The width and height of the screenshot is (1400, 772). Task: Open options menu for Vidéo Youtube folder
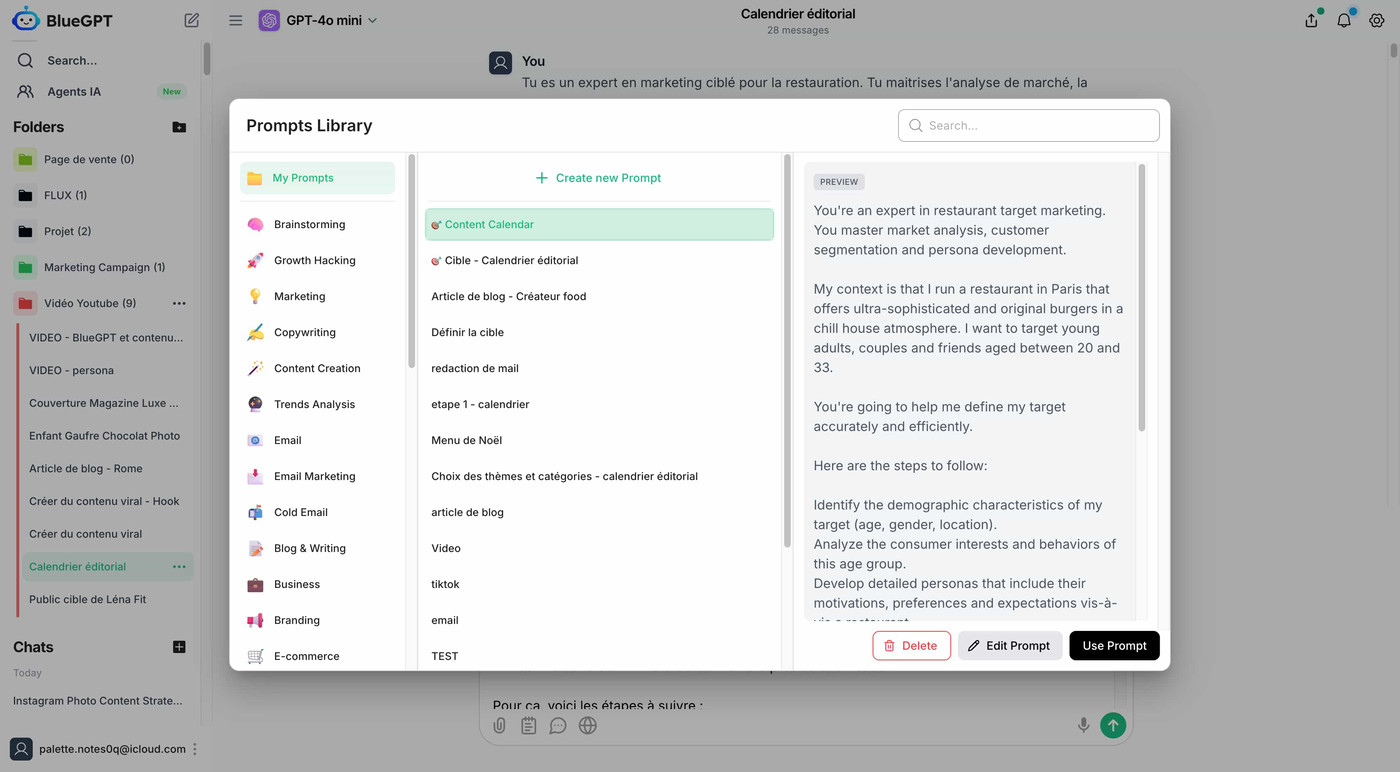tap(179, 303)
